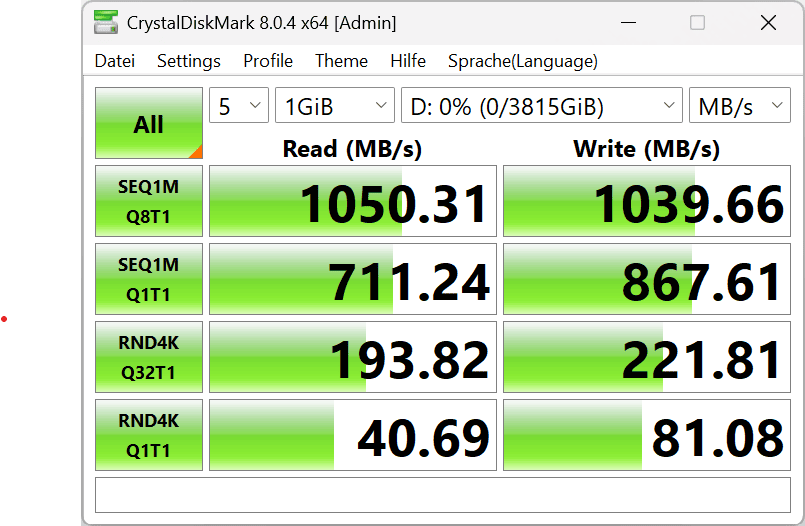Close the CrystalDiskMark window
The image size is (805, 526).
pyautogui.click(x=767, y=22)
